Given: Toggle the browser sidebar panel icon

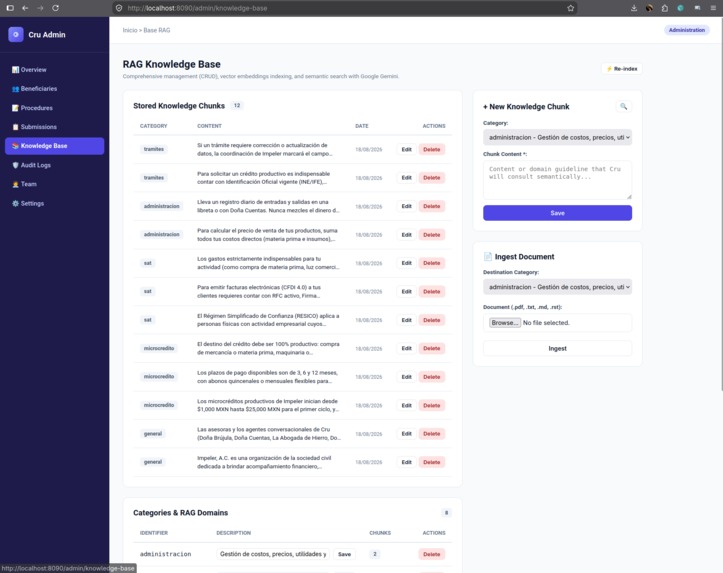Looking at the screenshot, I should (x=10, y=8).
